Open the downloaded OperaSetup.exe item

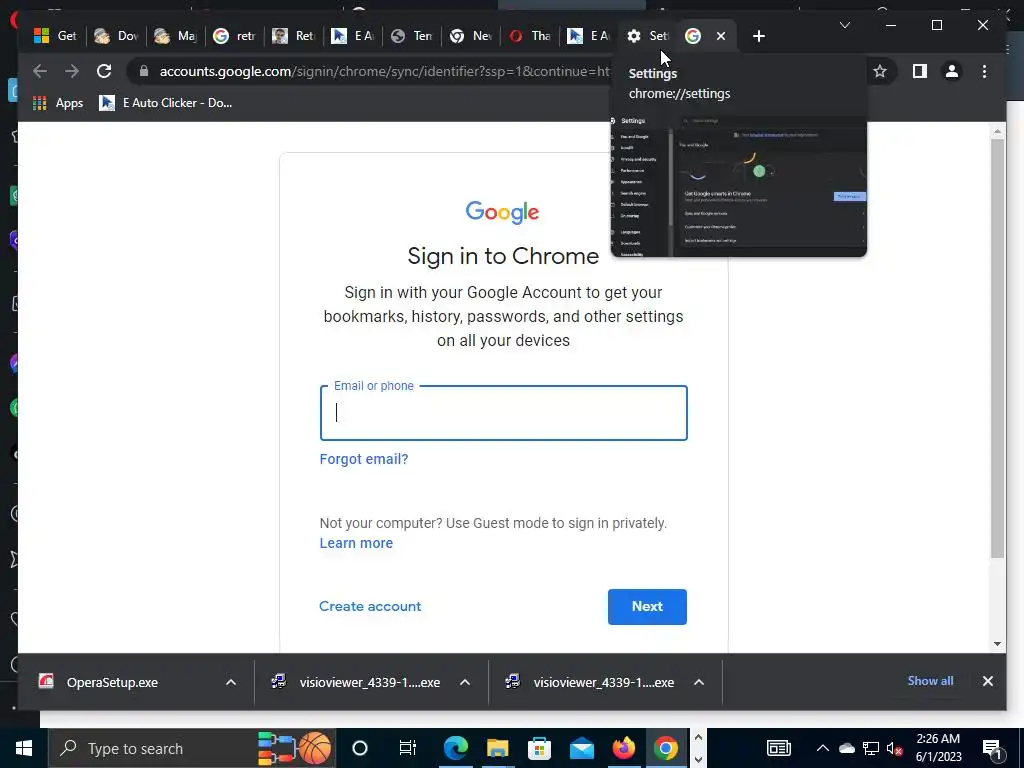[111, 682]
